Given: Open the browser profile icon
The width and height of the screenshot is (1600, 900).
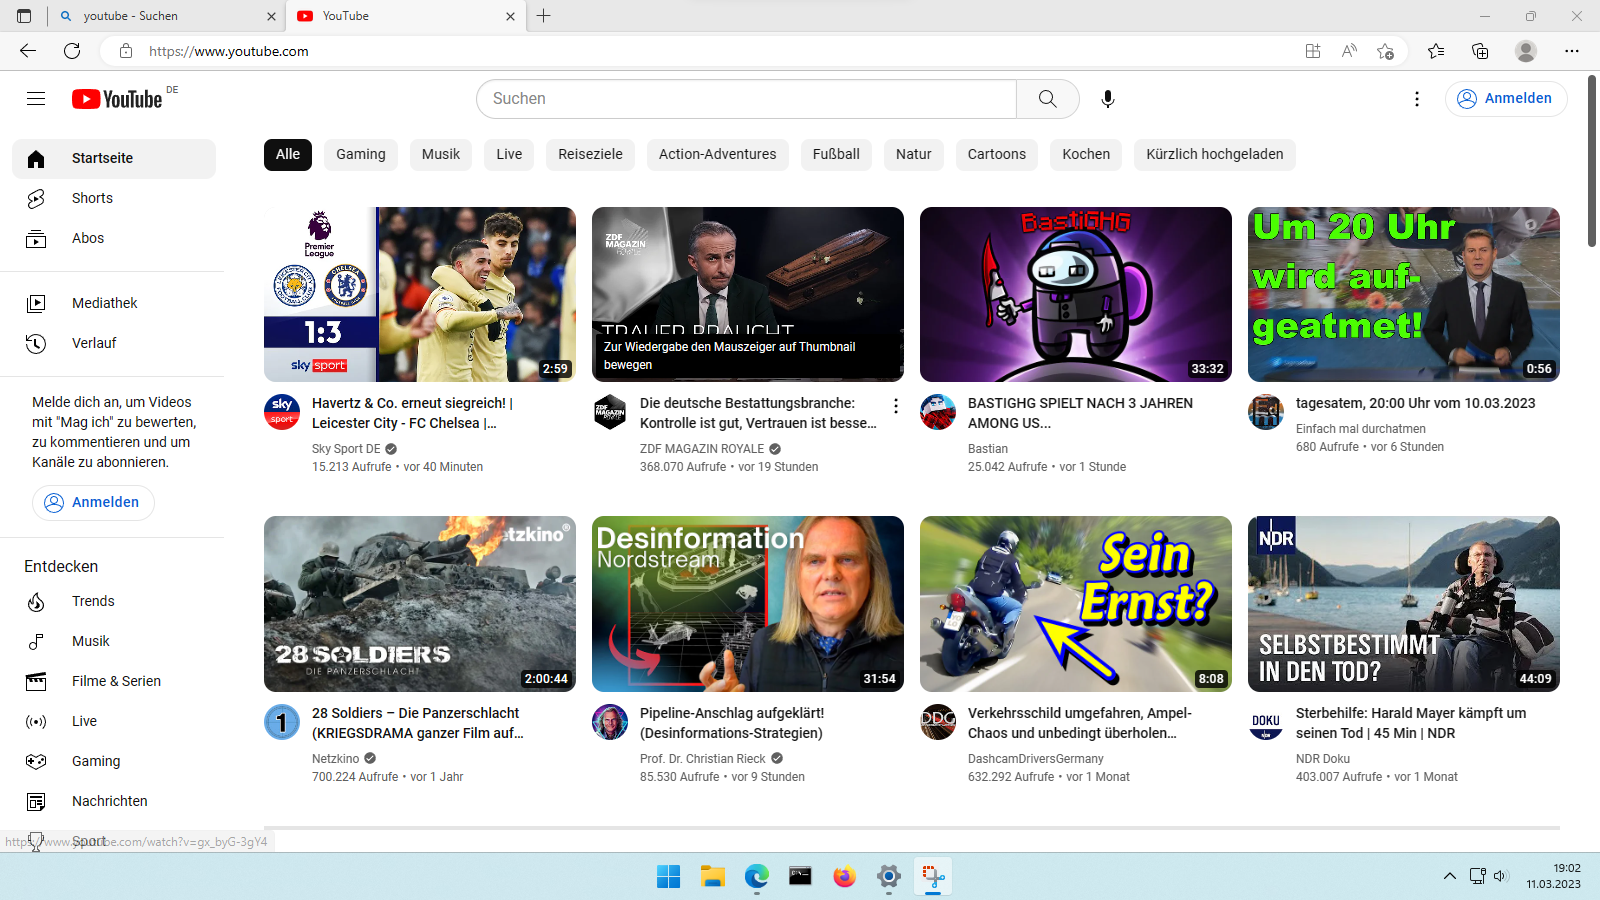Looking at the screenshot, I should coord(1526,51).
